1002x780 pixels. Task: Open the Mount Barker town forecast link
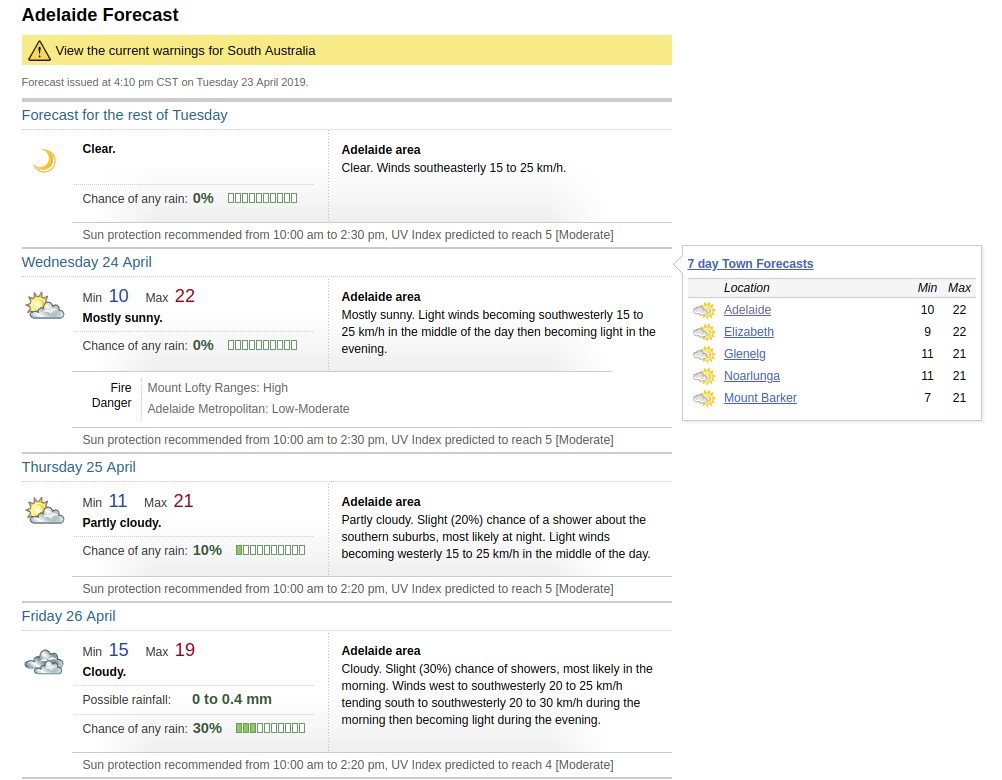pos(760,398)
